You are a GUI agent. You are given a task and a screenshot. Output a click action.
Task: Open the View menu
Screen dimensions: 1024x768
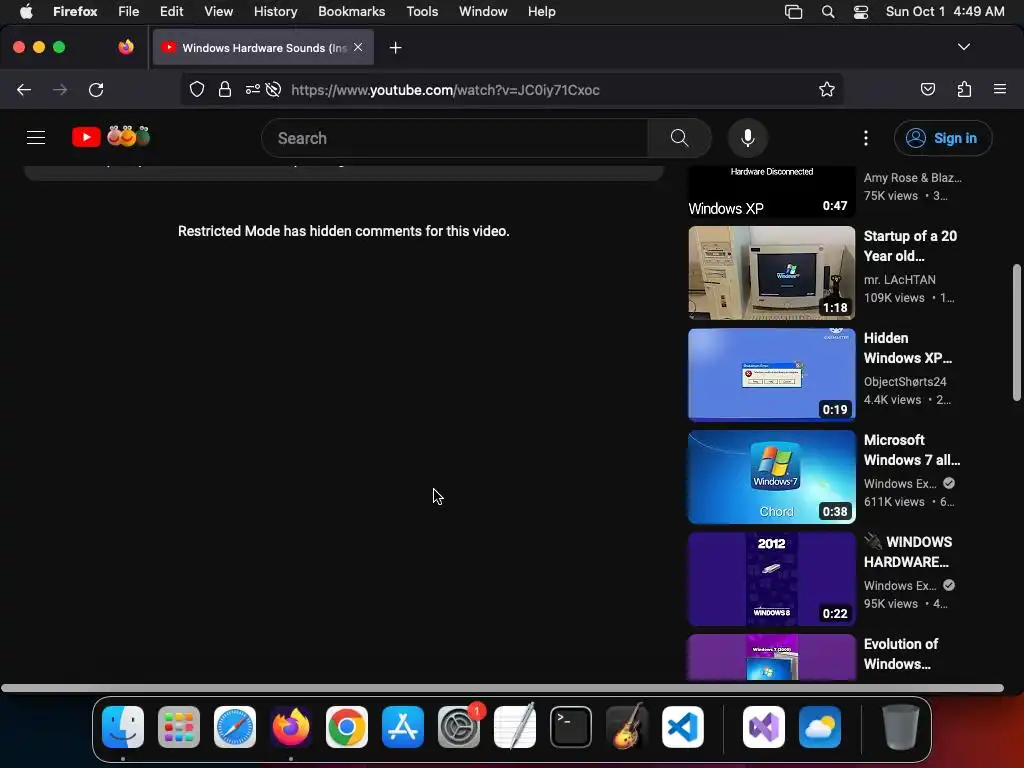(218, 12)
